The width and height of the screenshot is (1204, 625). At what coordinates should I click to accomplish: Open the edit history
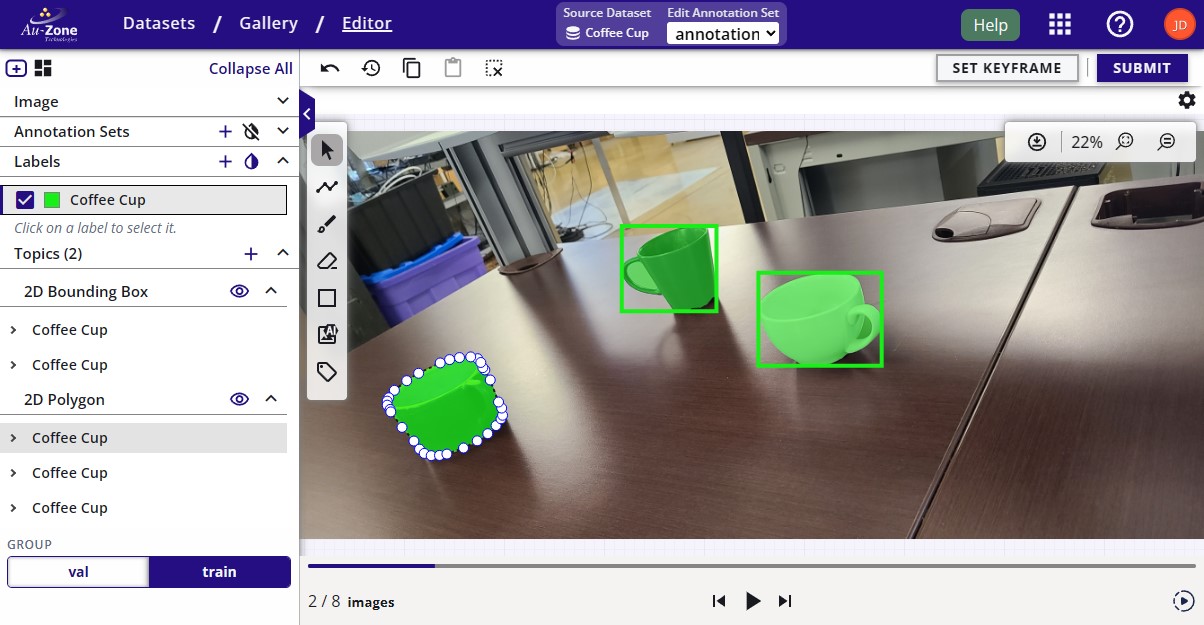point(371,68)
